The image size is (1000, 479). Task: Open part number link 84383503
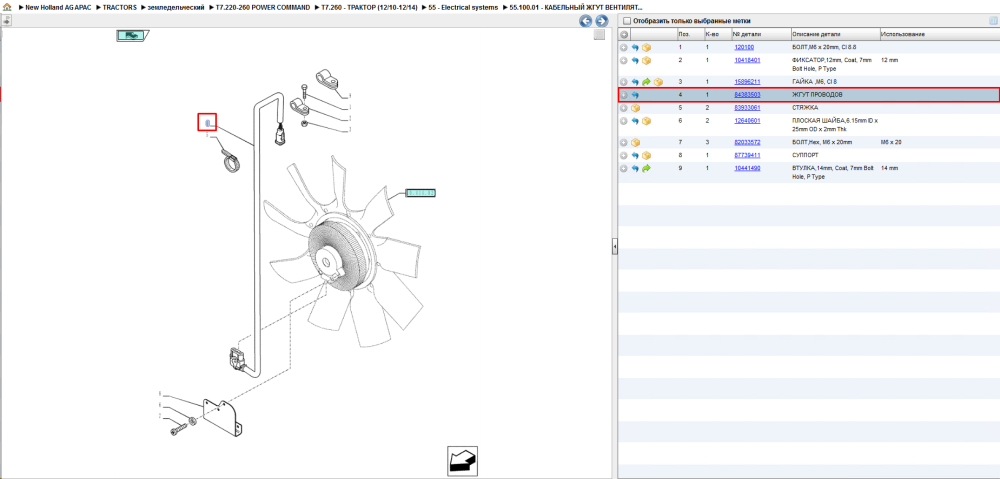747,95
